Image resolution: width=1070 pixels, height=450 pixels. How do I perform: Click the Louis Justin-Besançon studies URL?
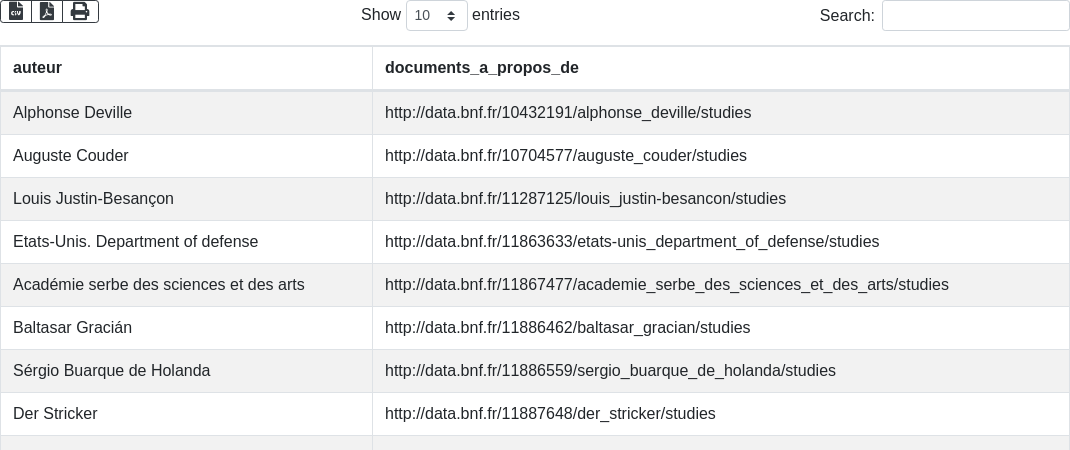585,199
